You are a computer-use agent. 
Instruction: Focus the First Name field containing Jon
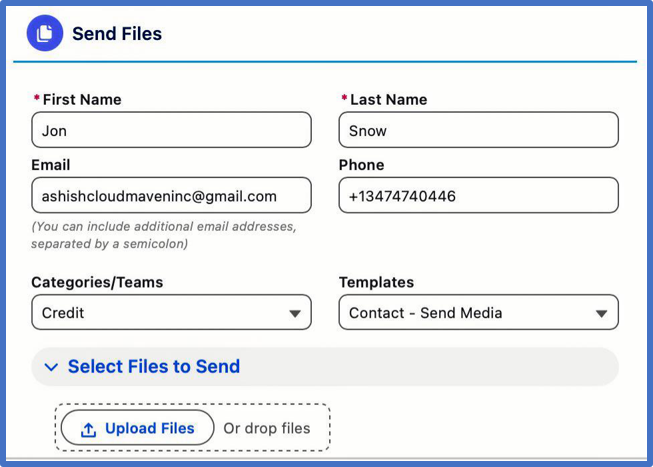point(171,130)
